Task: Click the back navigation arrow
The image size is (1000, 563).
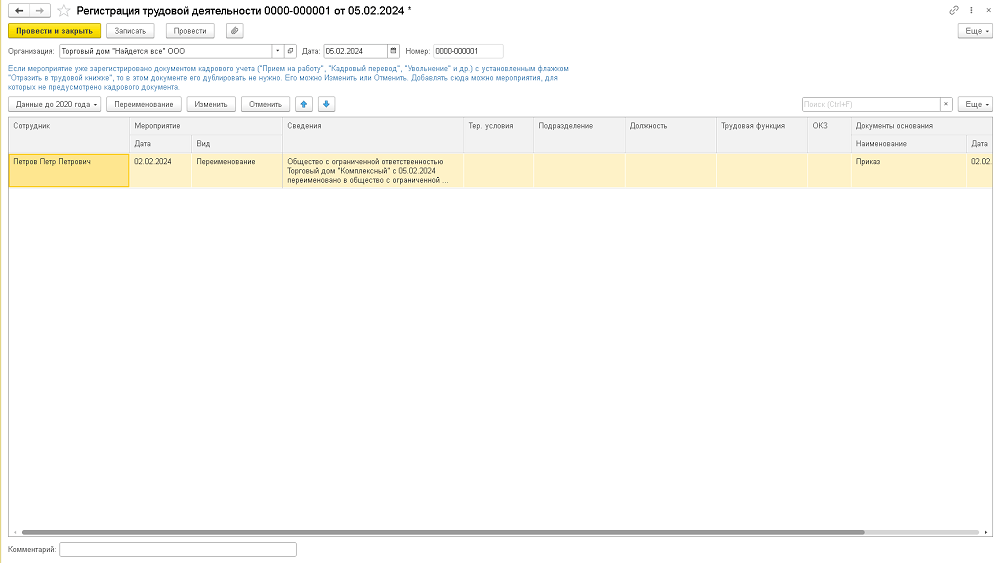Action: tap(18, 10)
